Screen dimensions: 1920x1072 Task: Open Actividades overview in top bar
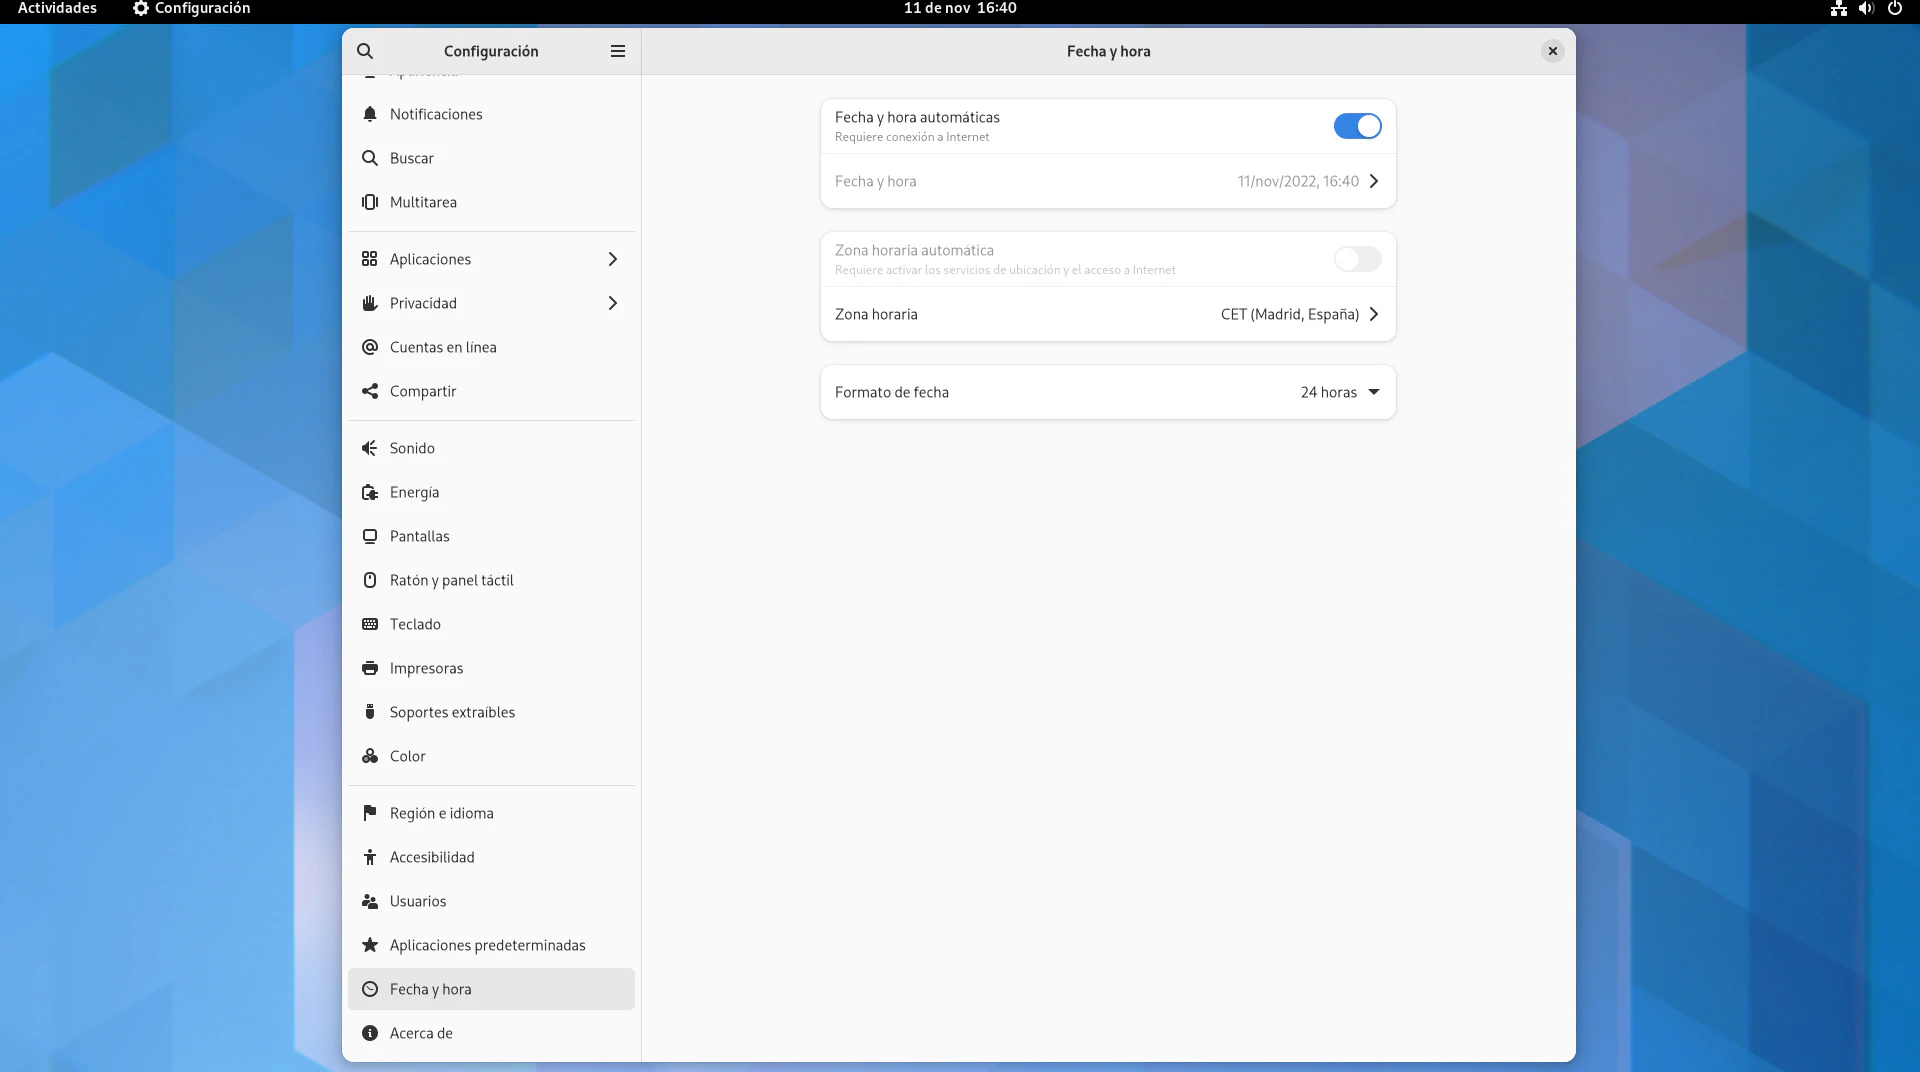(x=57, y=8)
